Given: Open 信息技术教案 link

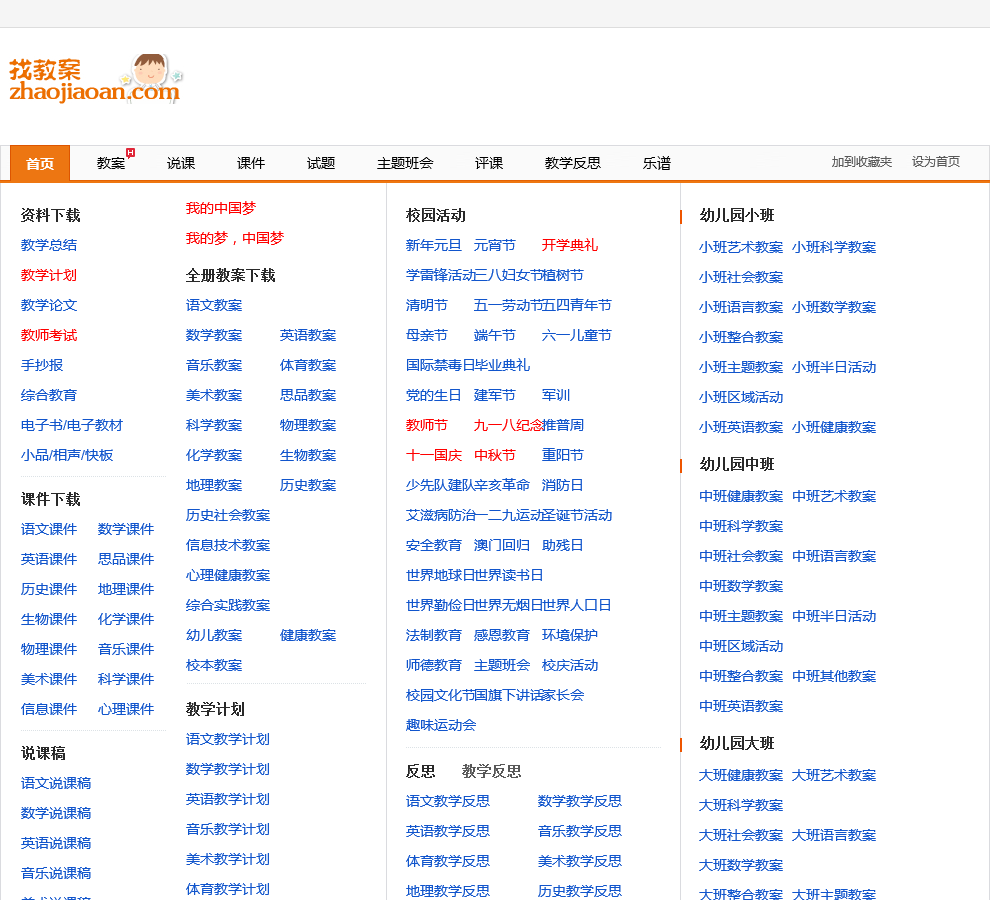Looking at the screenshot, I should pyautogui.click(x=228, y=545).
